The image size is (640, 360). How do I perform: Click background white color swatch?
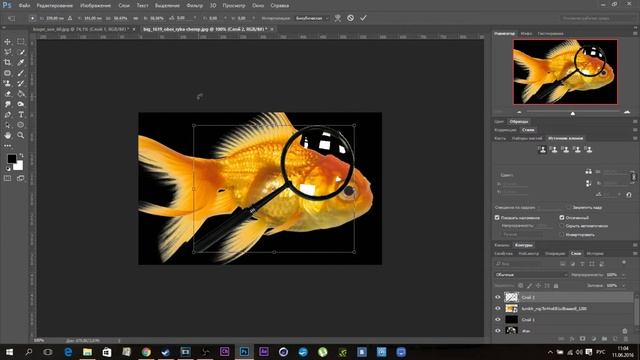coord(18,165)
